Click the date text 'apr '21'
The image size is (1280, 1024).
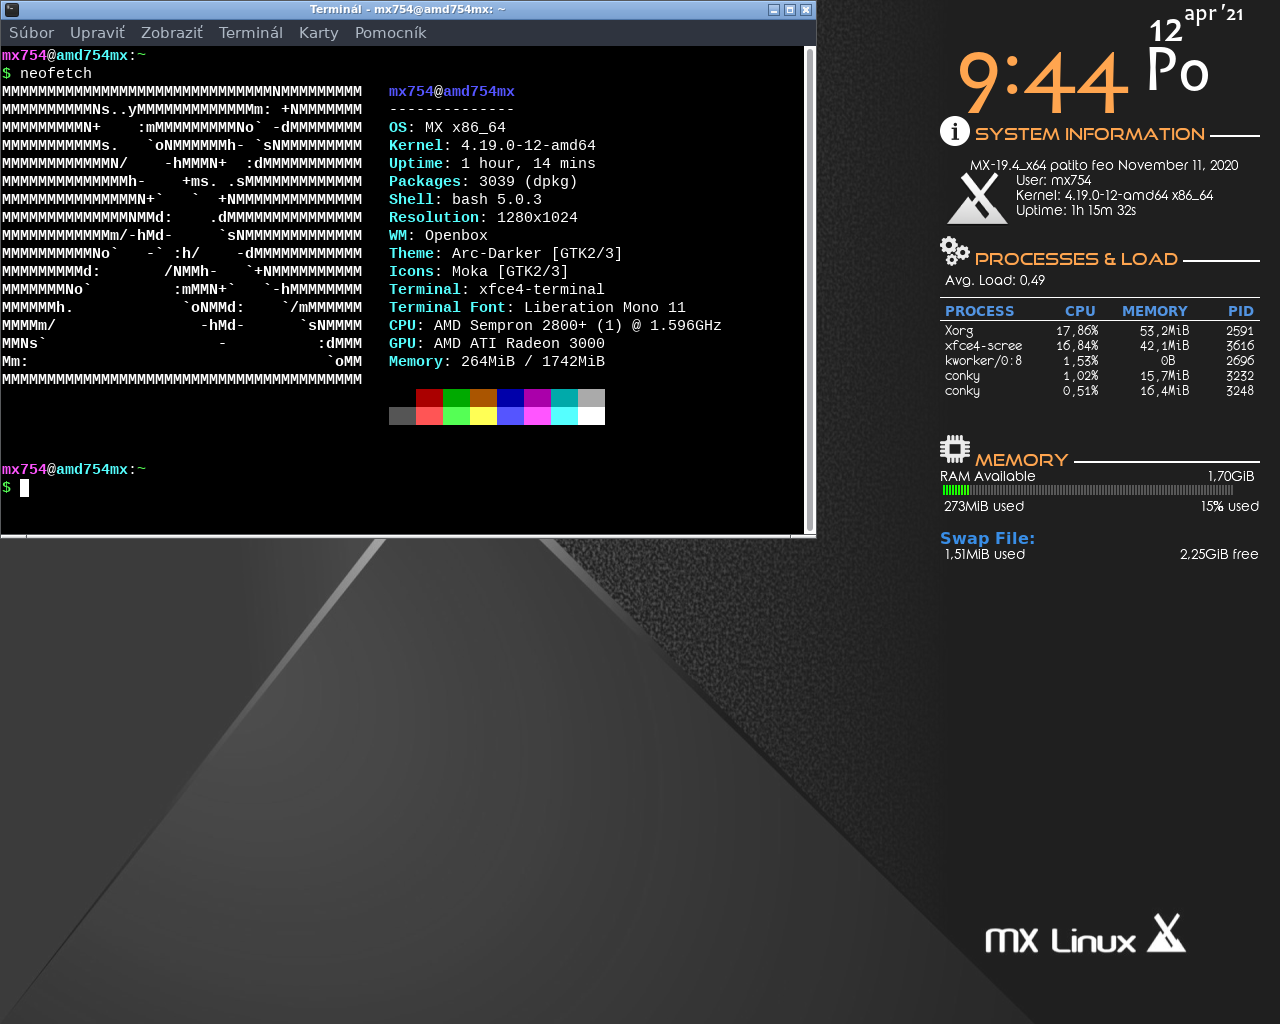[1213, 13]
